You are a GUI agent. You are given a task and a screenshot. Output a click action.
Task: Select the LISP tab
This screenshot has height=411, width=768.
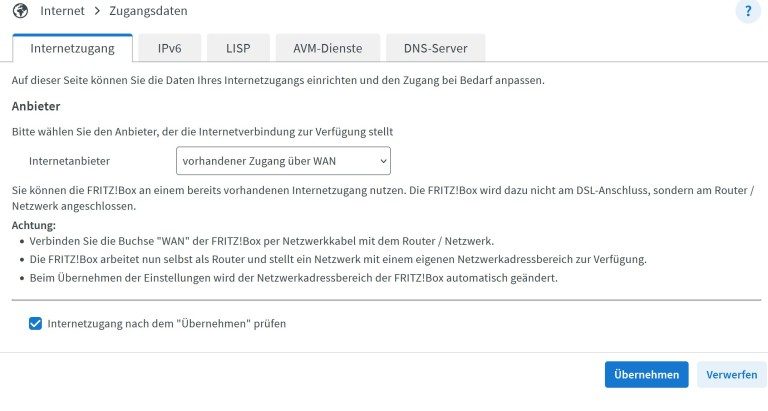pyautogui.click(x=238, y=48)
